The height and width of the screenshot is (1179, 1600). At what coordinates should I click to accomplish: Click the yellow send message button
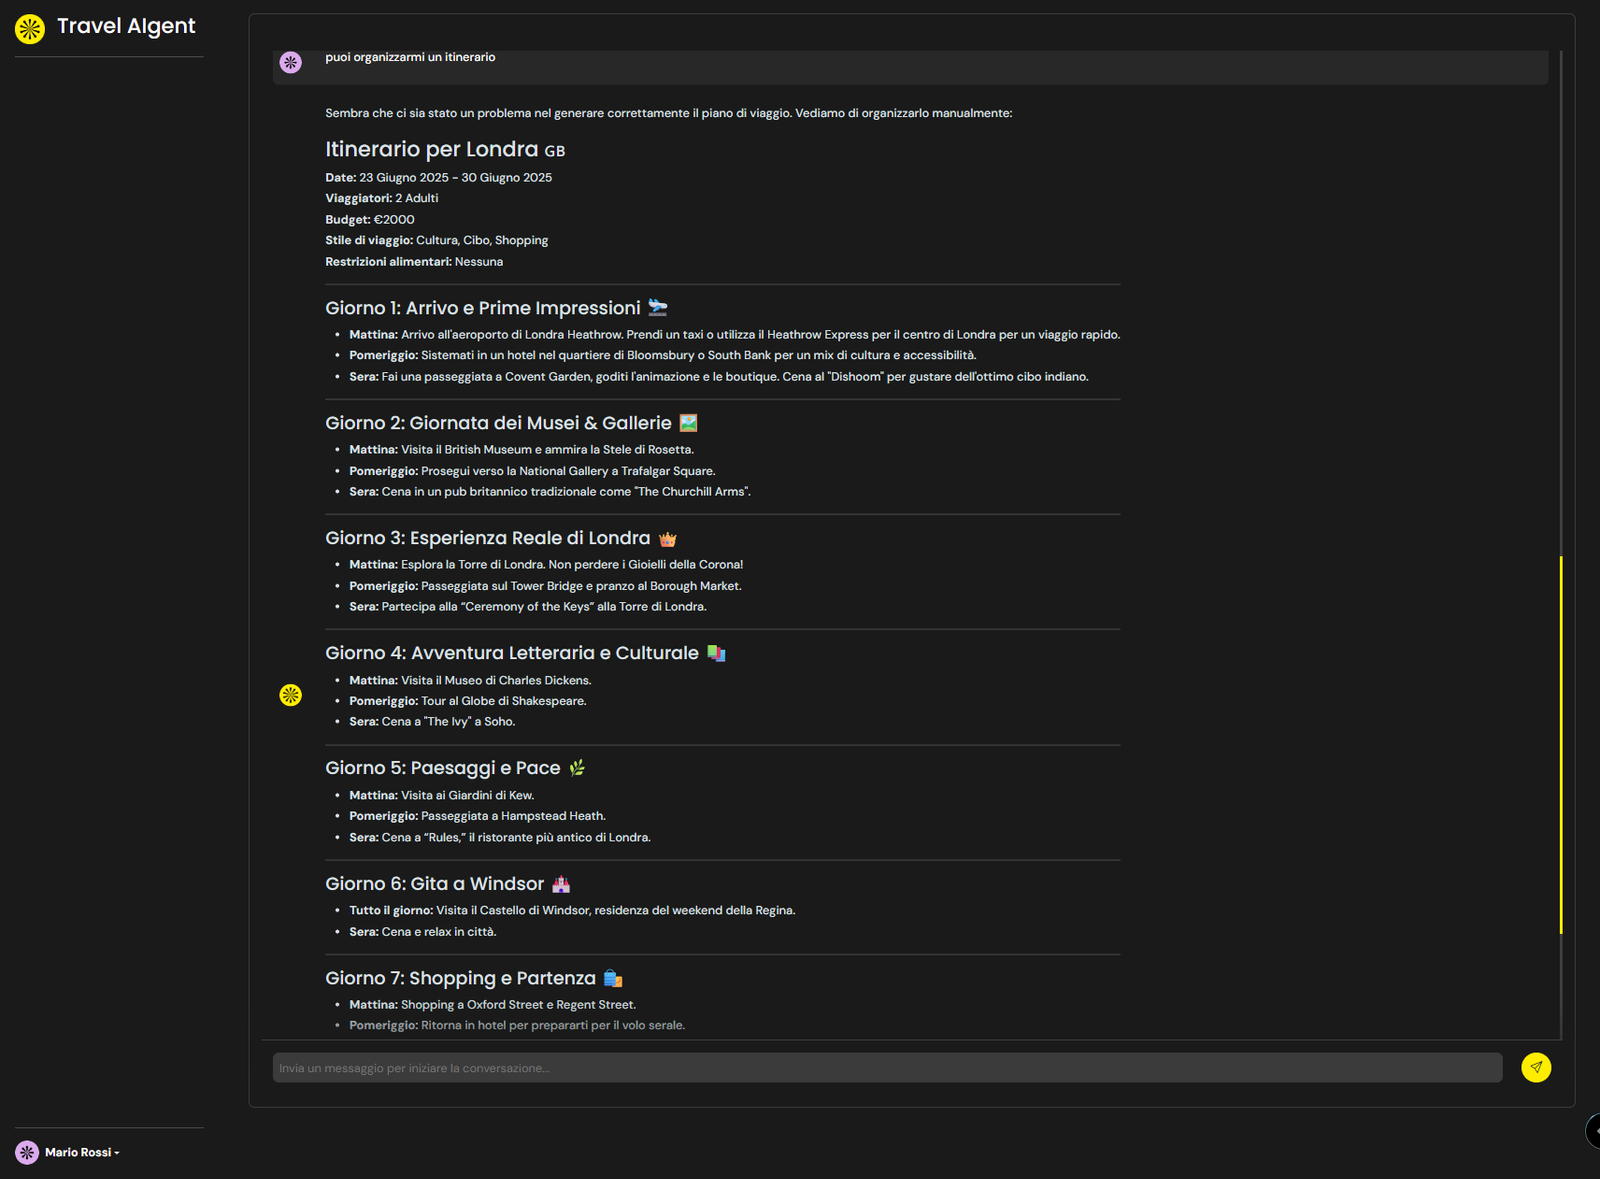click(x=1536, y=1067)
